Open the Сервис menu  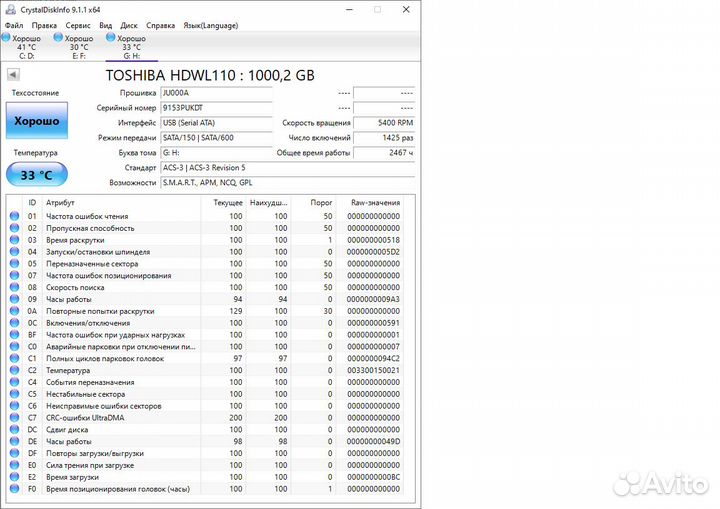click(77, 25)
